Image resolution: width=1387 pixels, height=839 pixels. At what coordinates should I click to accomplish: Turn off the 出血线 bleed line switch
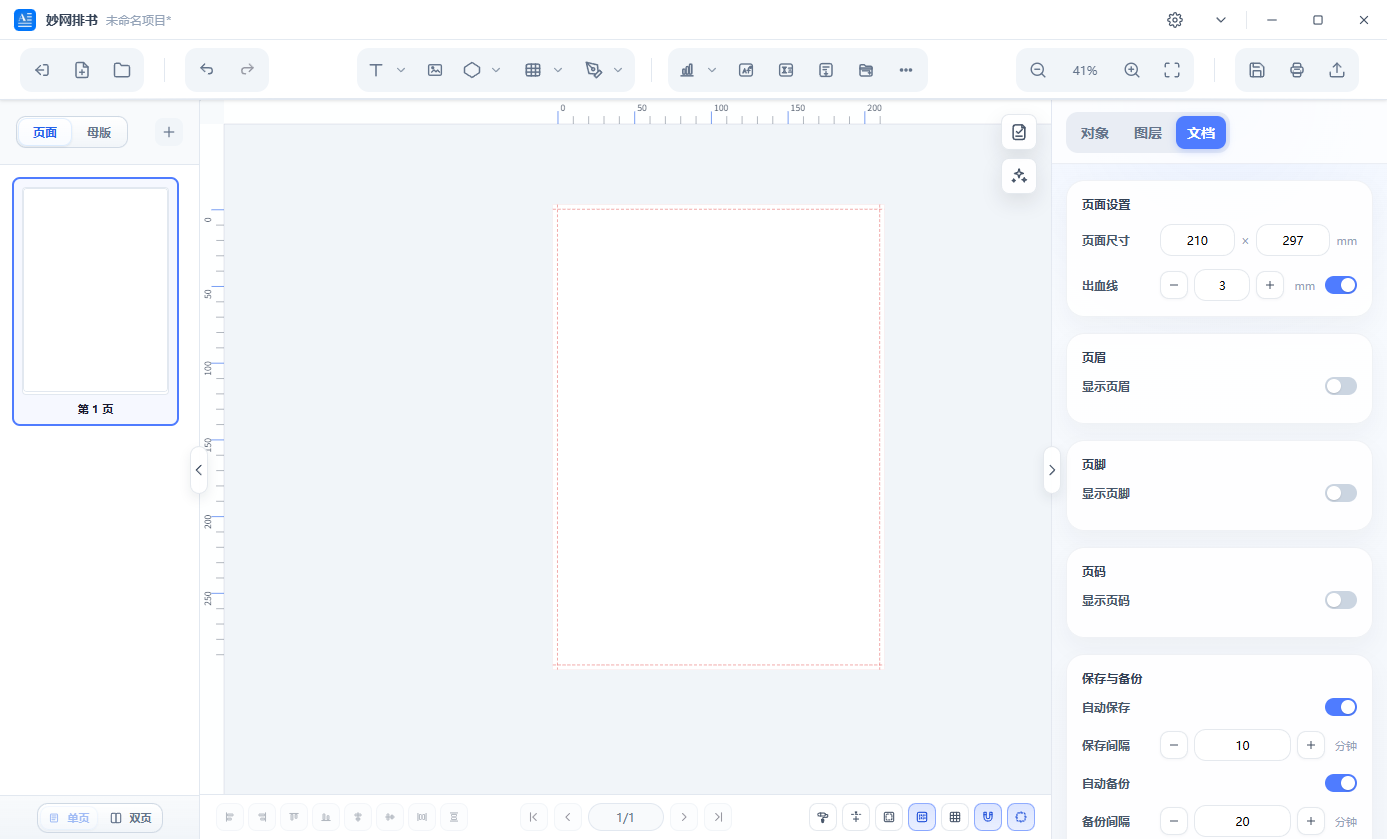1341,285
